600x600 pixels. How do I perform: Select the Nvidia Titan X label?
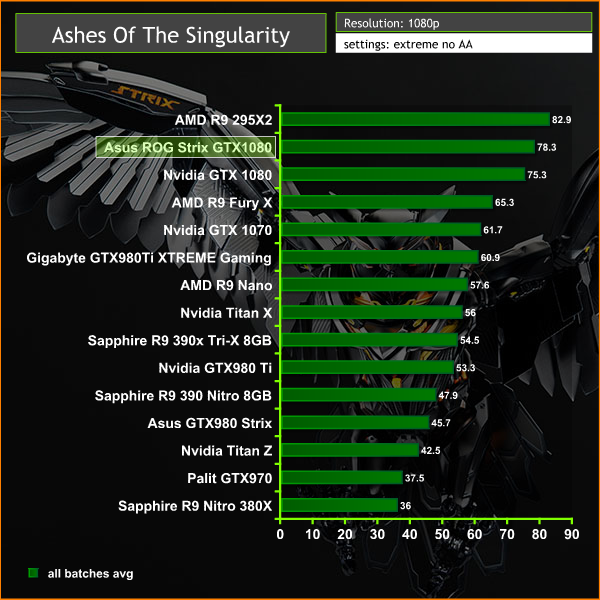[226, 313]
